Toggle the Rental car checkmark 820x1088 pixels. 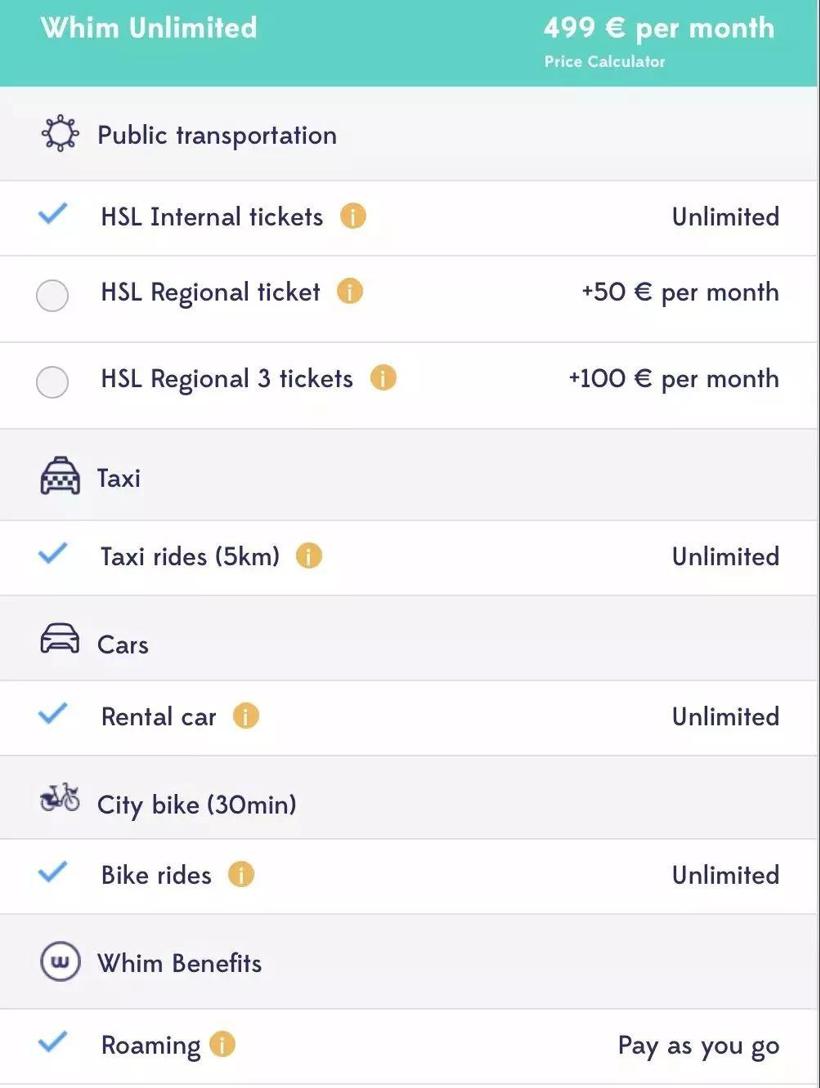click(53, 713)
